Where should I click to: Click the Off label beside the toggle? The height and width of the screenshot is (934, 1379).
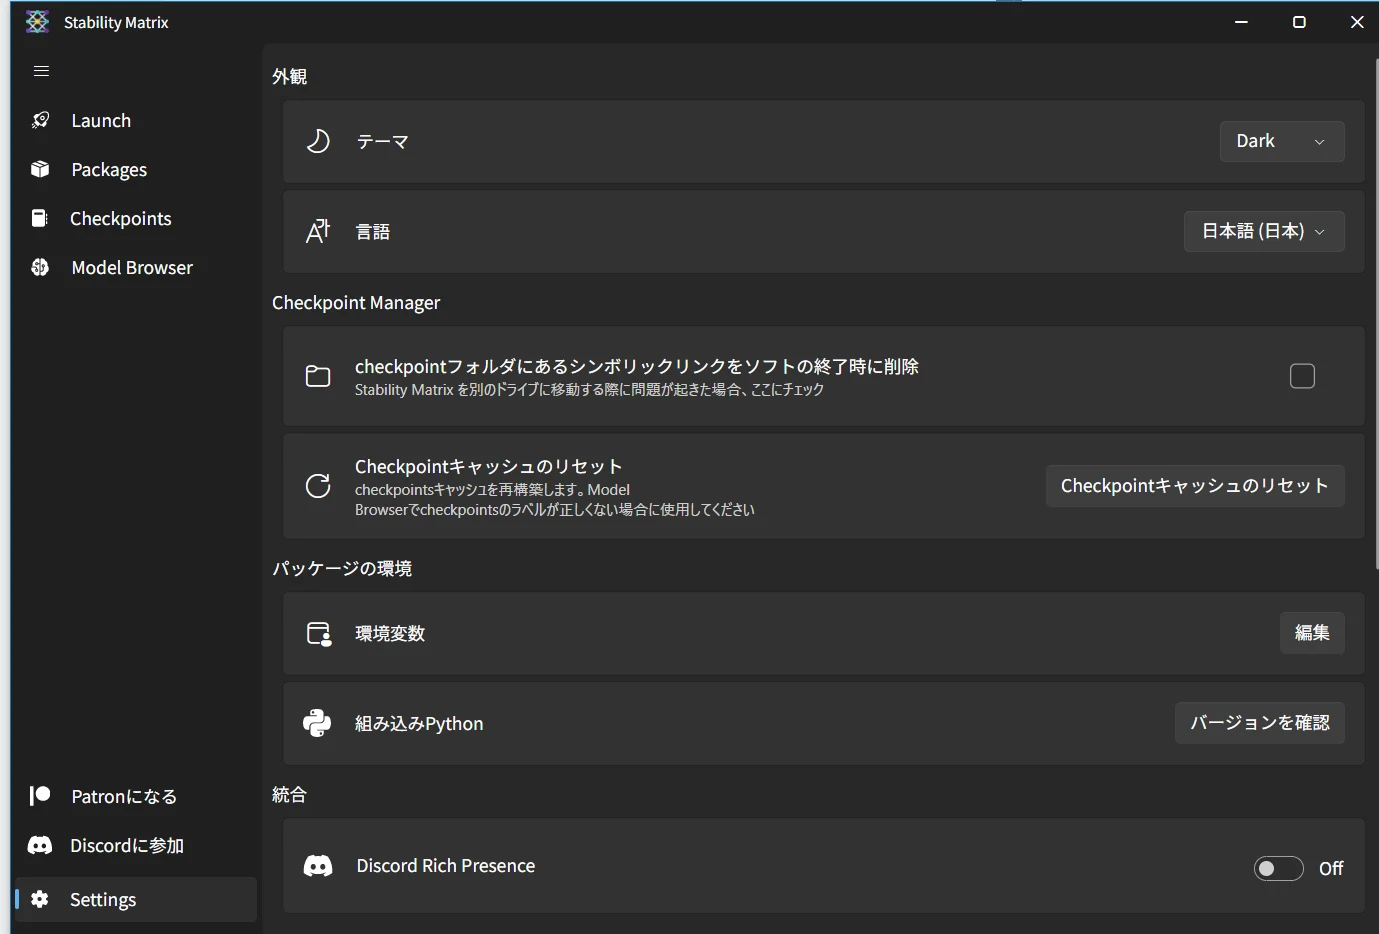coord(1331,869)
